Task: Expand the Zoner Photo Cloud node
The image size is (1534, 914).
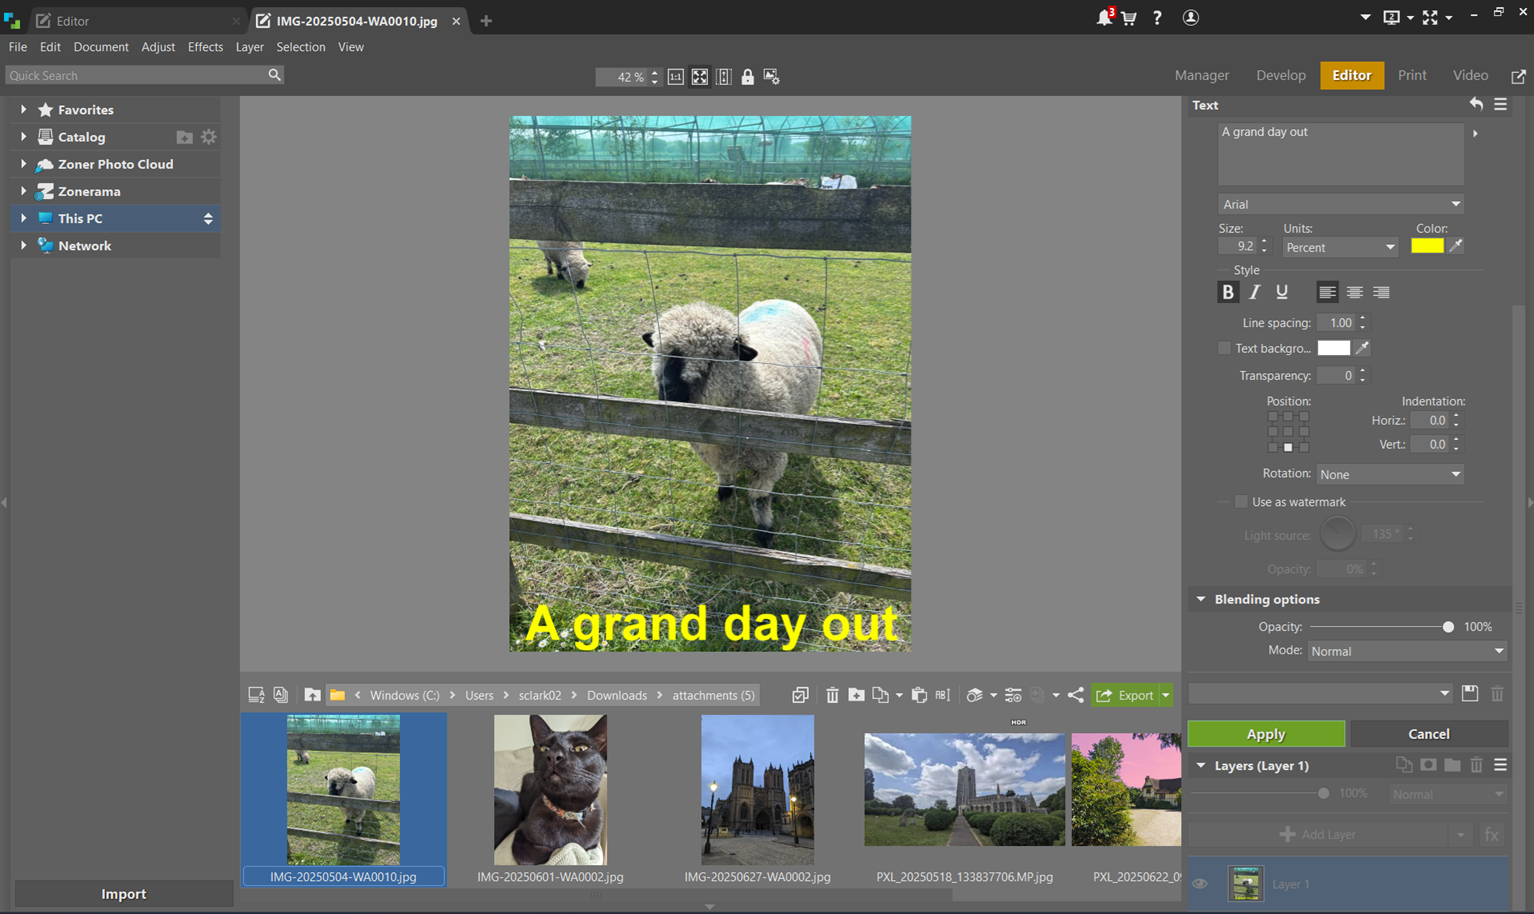Action: [23, 163]
